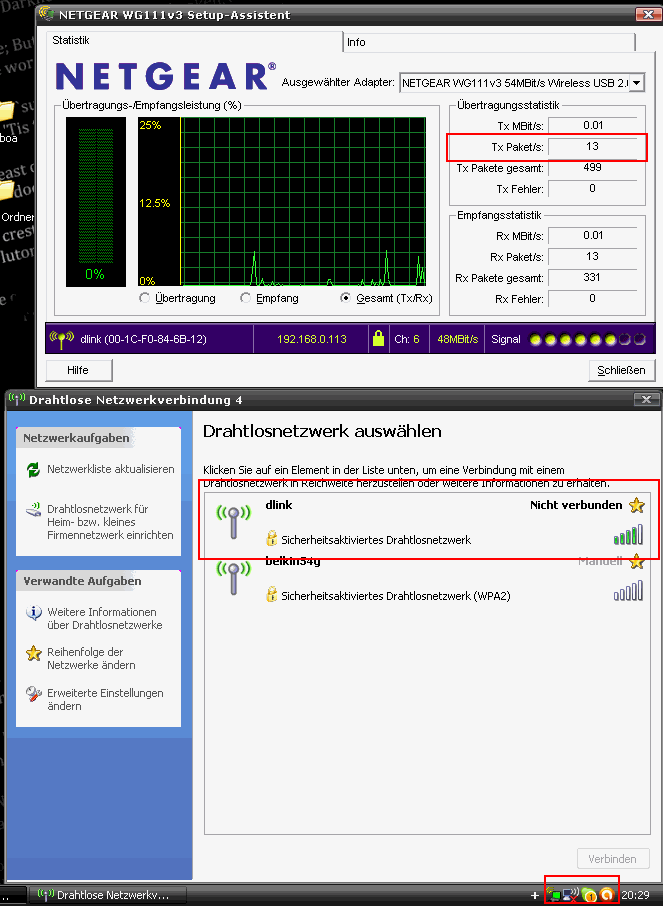Click the wireless network setup wizard icon
Viewport: 663px width, 906px height.
34,510
